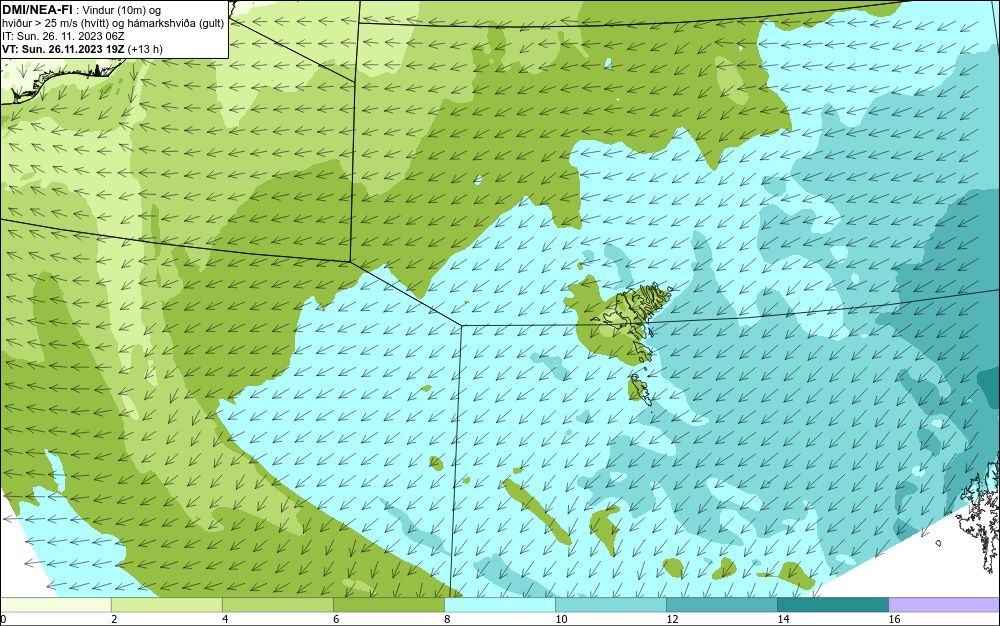Click the "Vindur (10m) og" header text
The height and width of the screenshot is (626, 1000).
tap(122, 10)
